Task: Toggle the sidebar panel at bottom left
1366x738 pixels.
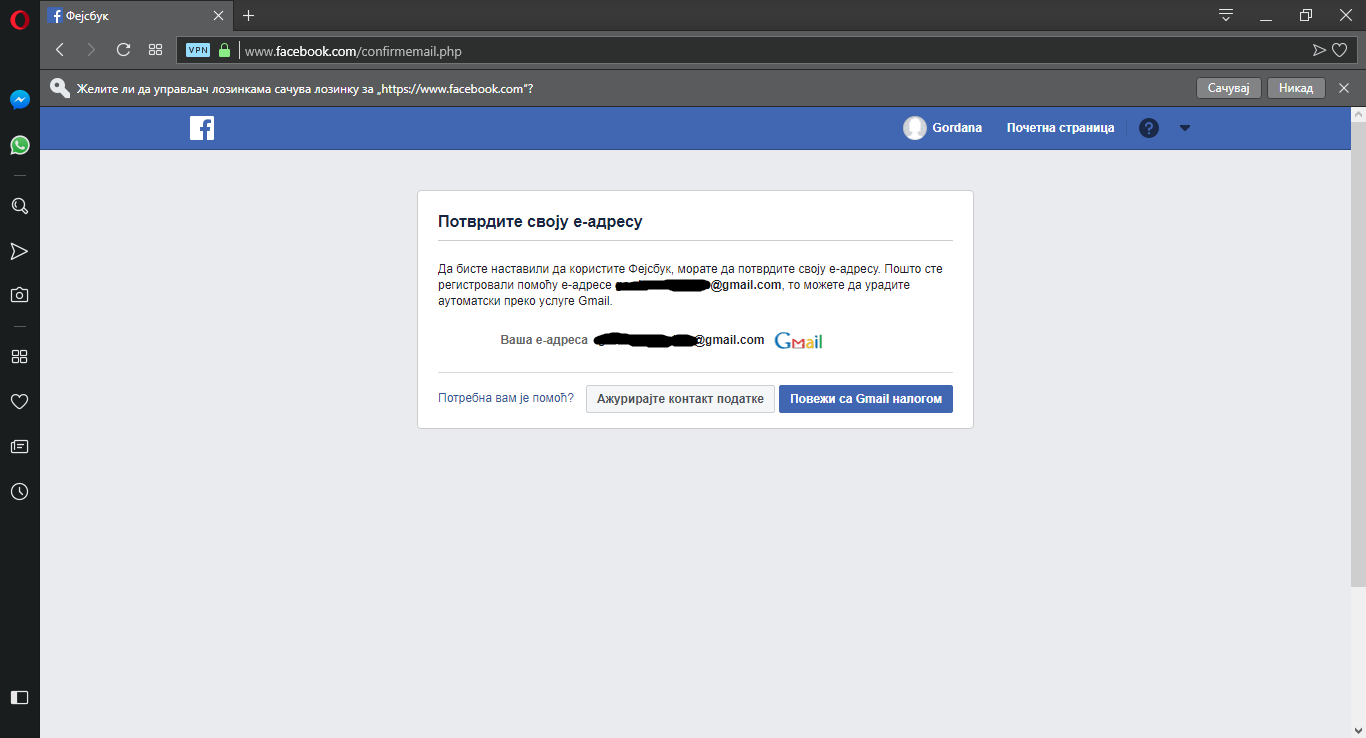Action: [x=20, y=697]
